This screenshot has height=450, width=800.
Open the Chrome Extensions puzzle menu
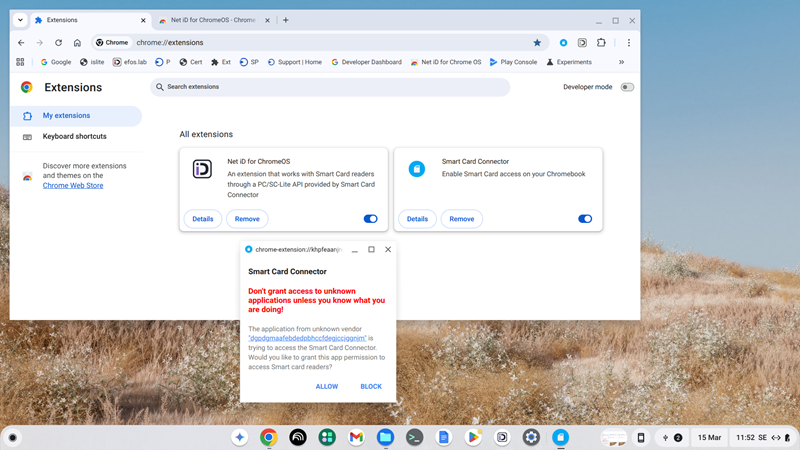click(601, 43)
